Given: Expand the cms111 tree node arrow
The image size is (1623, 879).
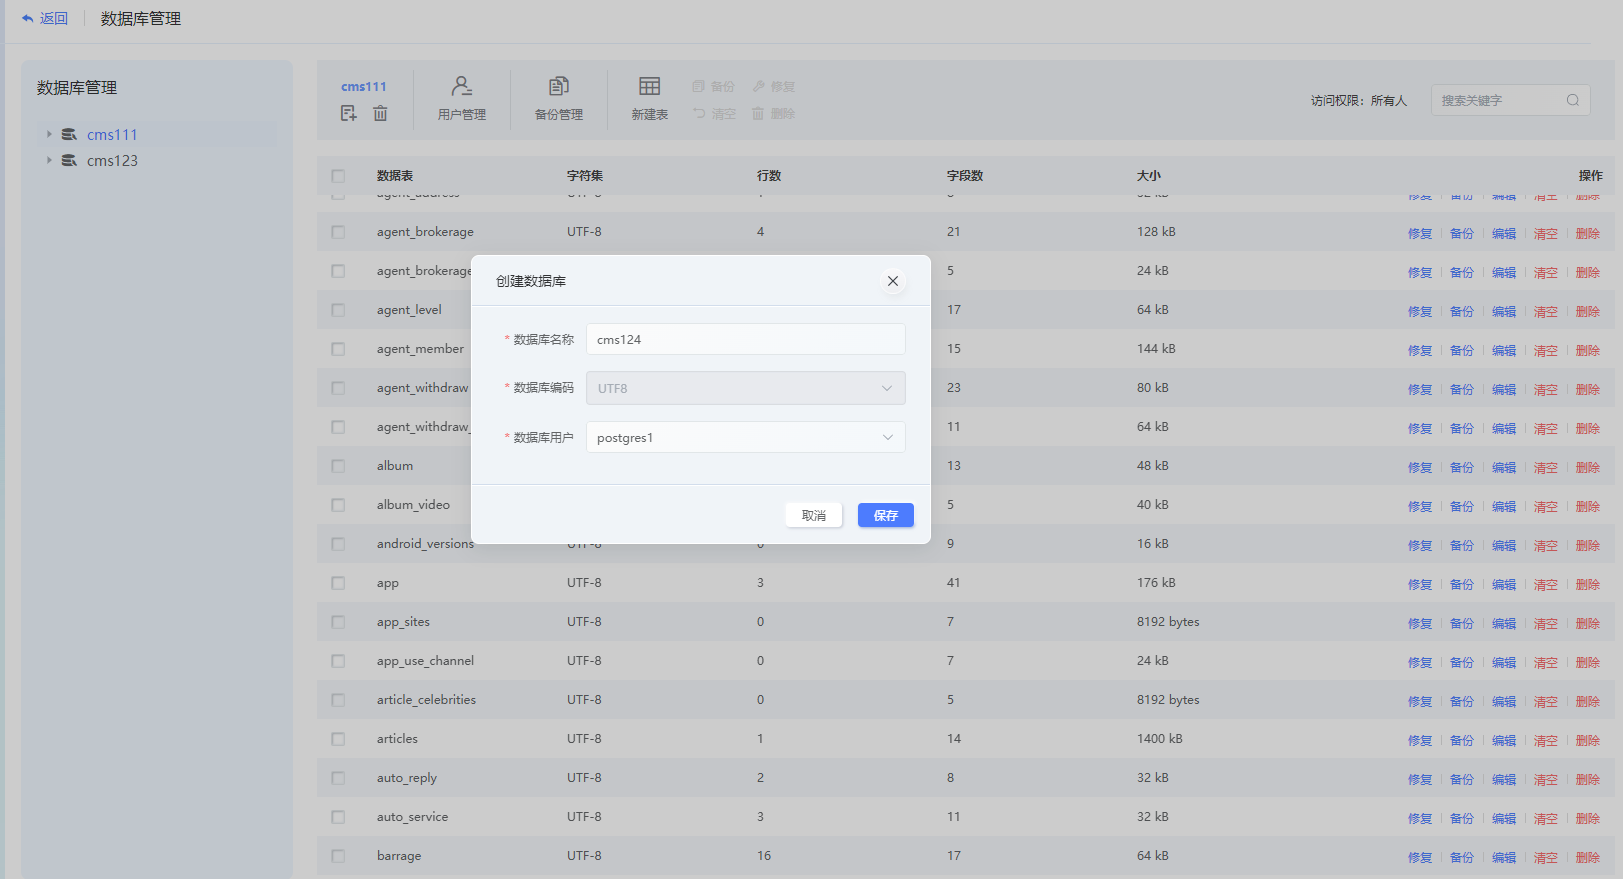Looking at the screenshot, I should click(49, 134).
